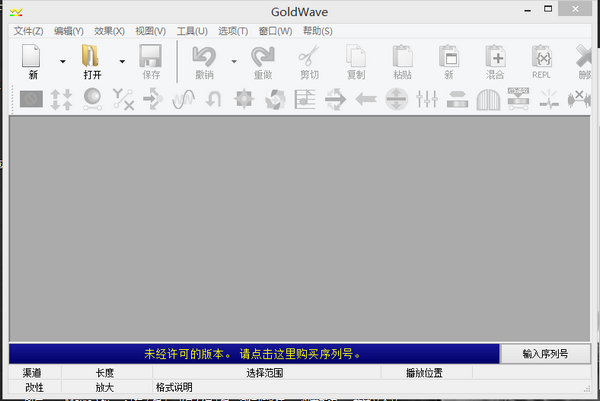Click the gear mechanize effect icon
This screenshot has height=401, width=600.
click(244, 99)
